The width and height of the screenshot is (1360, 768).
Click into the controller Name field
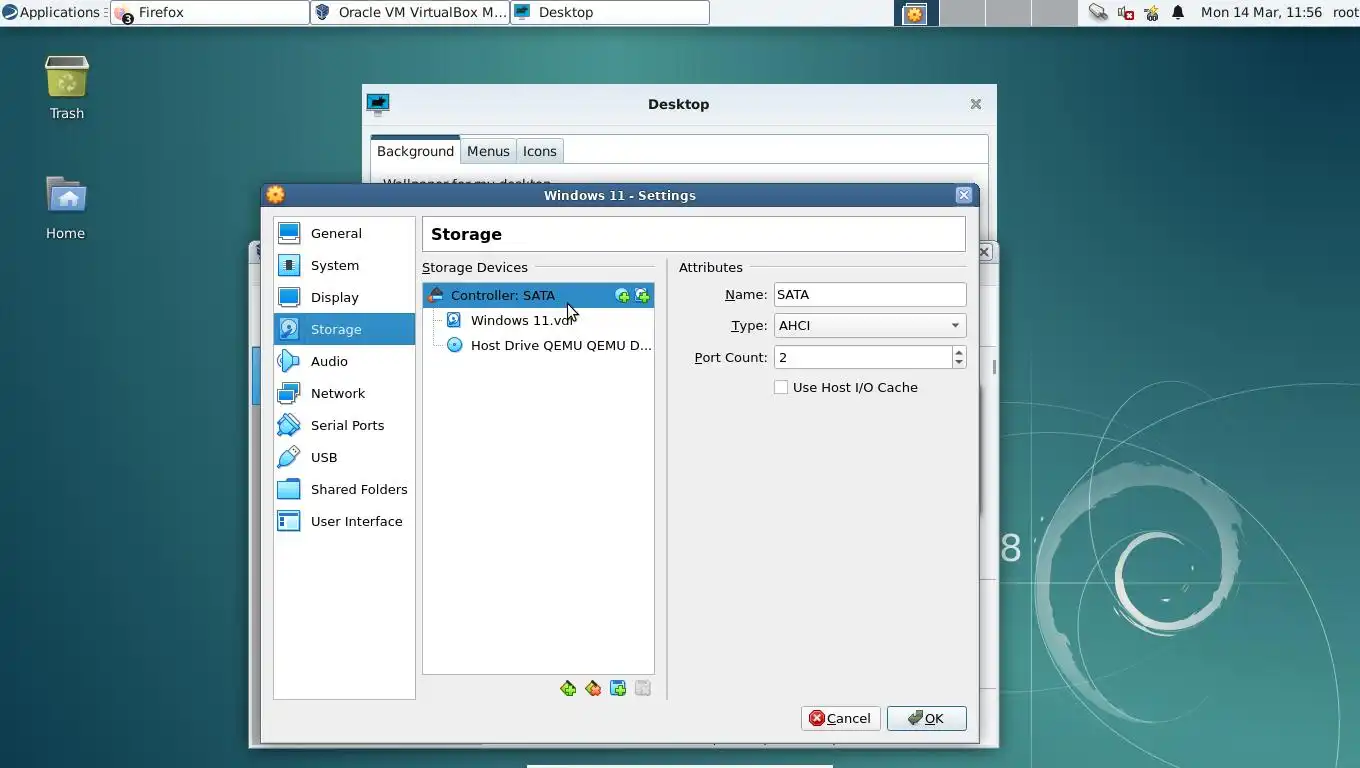870,294
